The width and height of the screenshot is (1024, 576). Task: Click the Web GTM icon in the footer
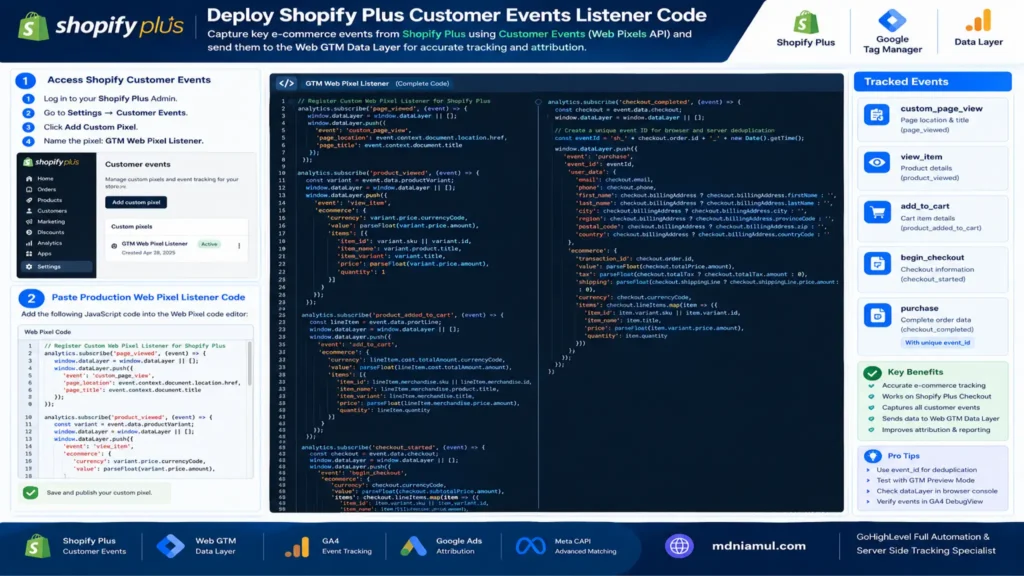click(170, 546)
